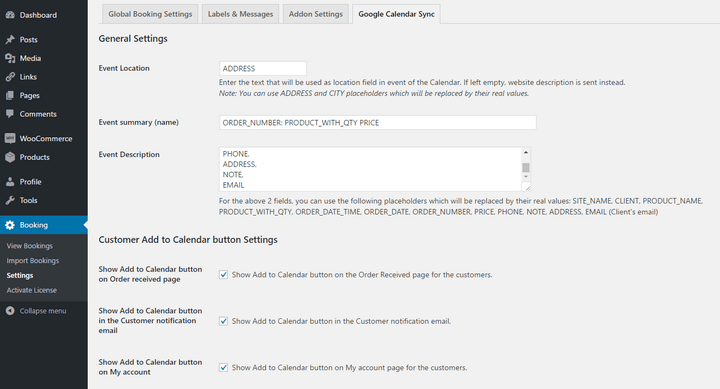
Task: Click the Event Description label
Action: [x=129, y=154]
